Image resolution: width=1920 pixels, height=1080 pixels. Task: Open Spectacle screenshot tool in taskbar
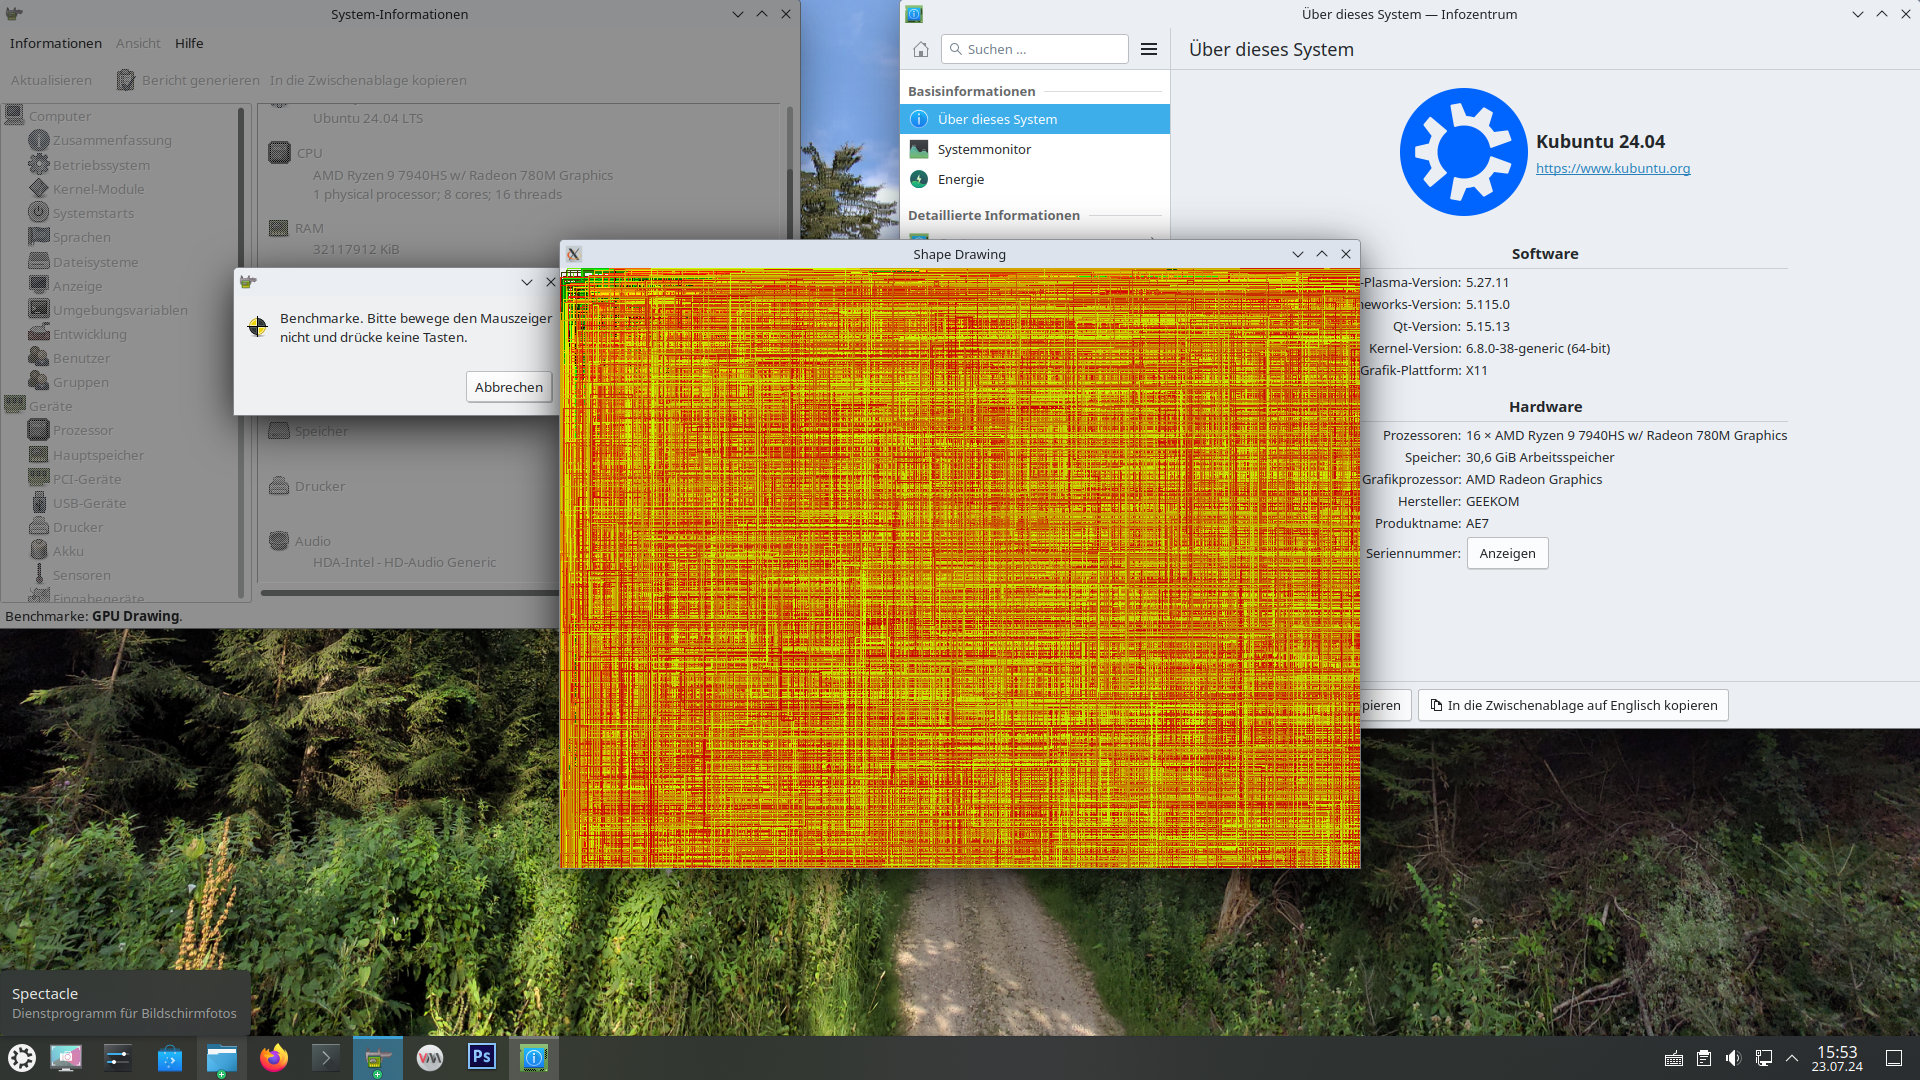pyautogui.click(x=66, y=1057)
